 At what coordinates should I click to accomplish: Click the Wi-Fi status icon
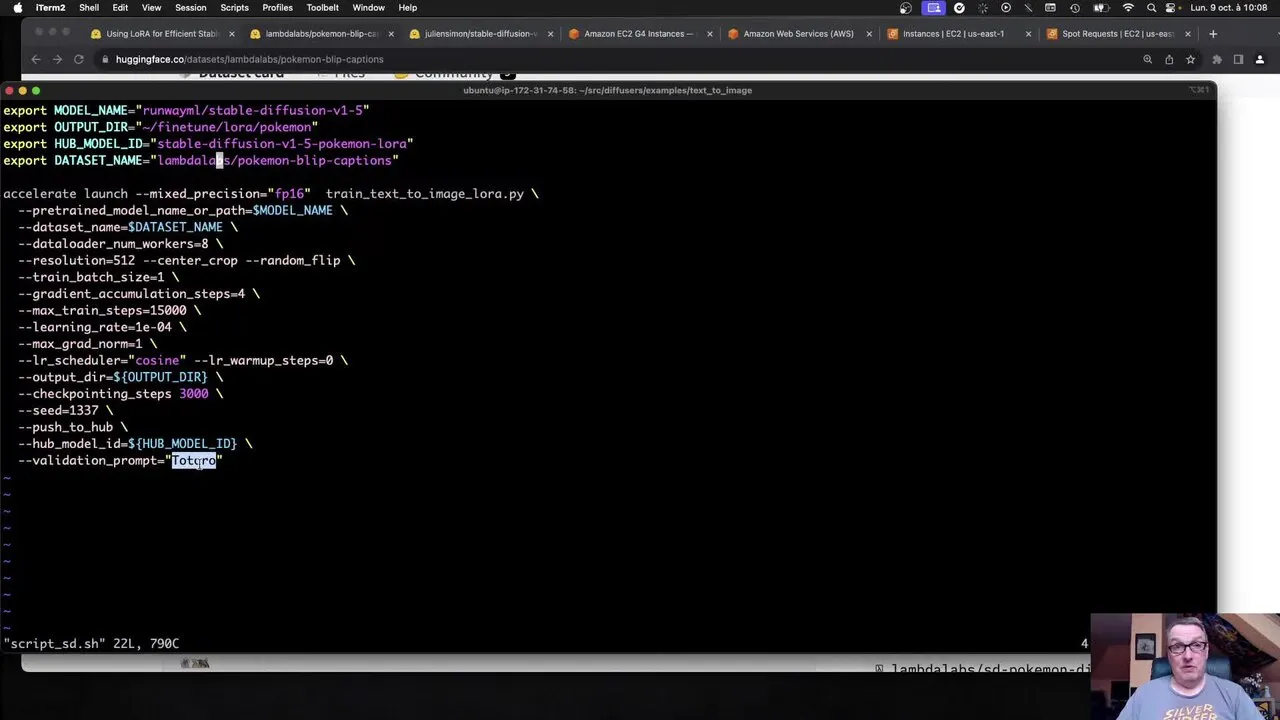point(1128,7)
